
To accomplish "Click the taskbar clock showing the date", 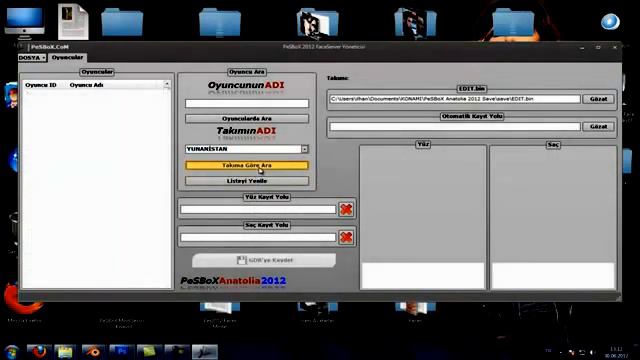I will [x=616, y=352].
